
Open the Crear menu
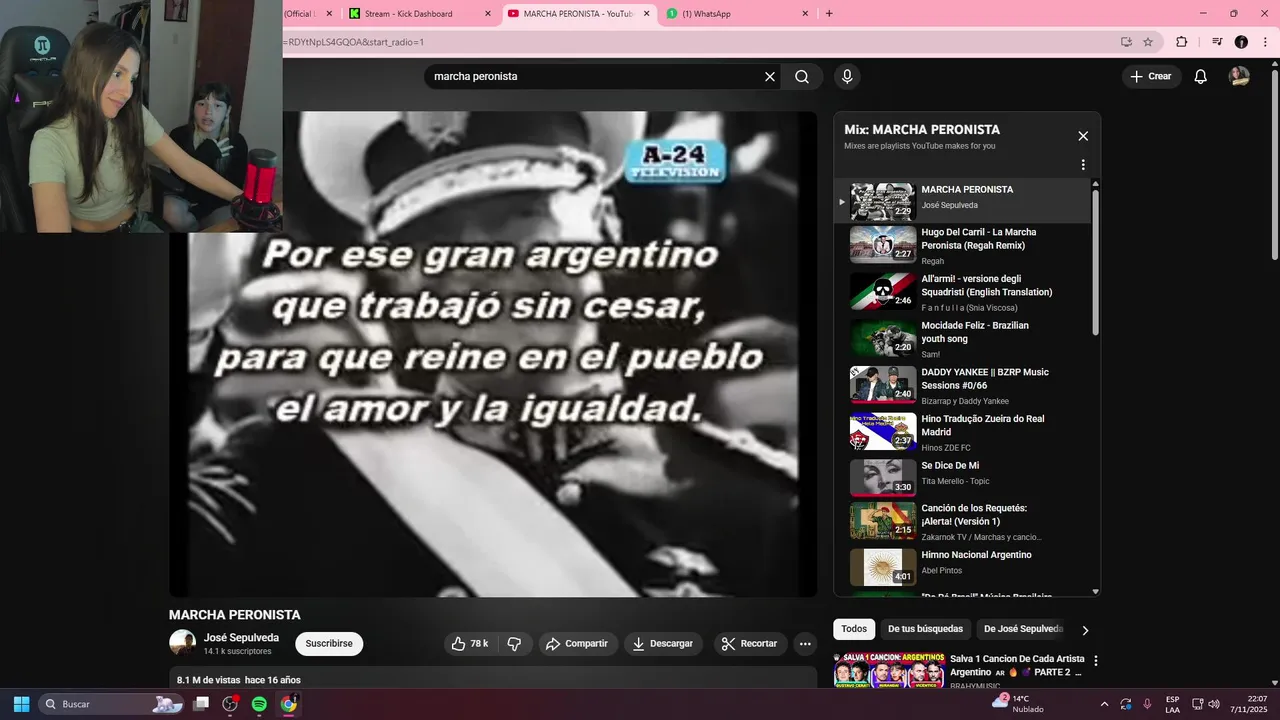pyautogui.click(x=1151, y=76)
